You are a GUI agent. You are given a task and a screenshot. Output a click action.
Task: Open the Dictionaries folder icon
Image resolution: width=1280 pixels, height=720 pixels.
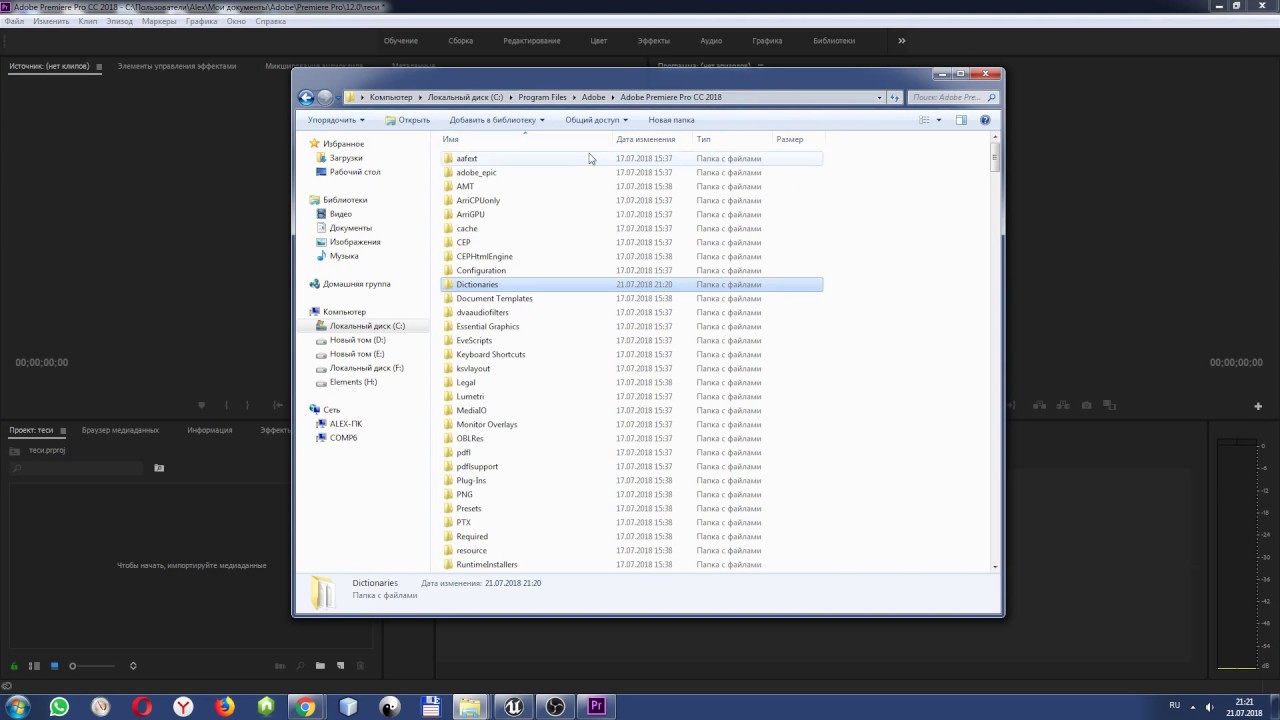(x=448, y=285)
